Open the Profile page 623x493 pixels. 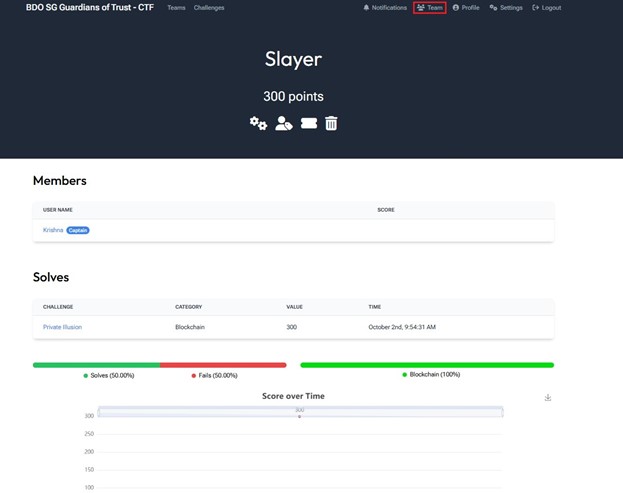click(x=466, y=8)
